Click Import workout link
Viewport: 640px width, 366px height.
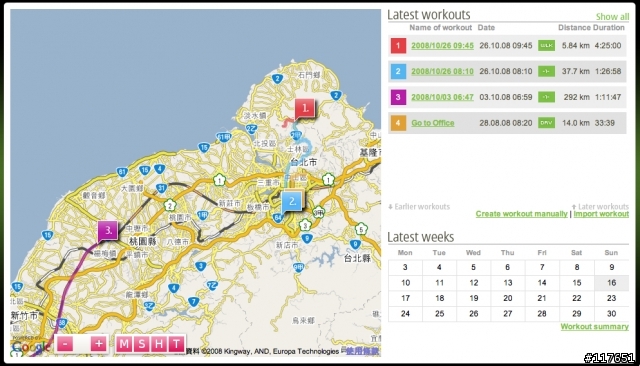(601, 214)
